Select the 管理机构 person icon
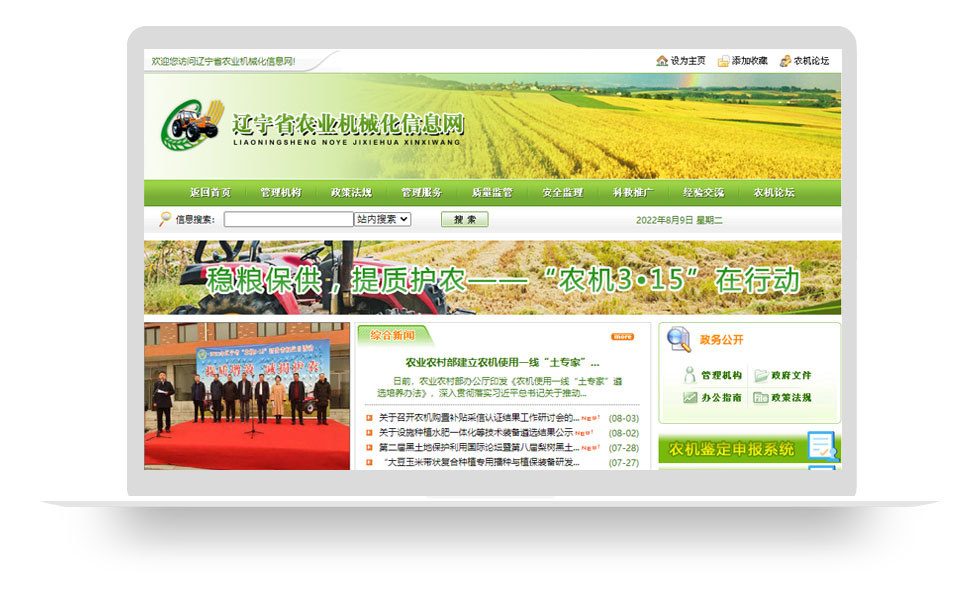 pyautogui.click(x=690, y=374)
